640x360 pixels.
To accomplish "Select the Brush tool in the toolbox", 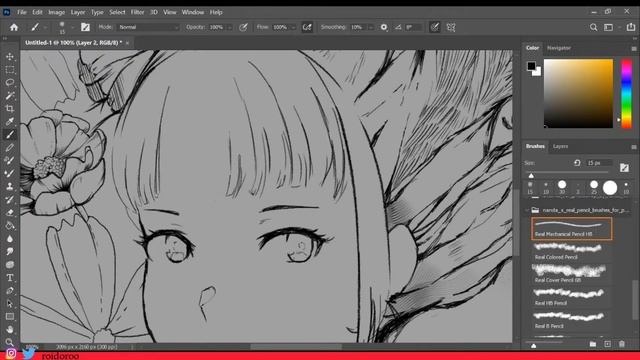I will pos(10,134).
